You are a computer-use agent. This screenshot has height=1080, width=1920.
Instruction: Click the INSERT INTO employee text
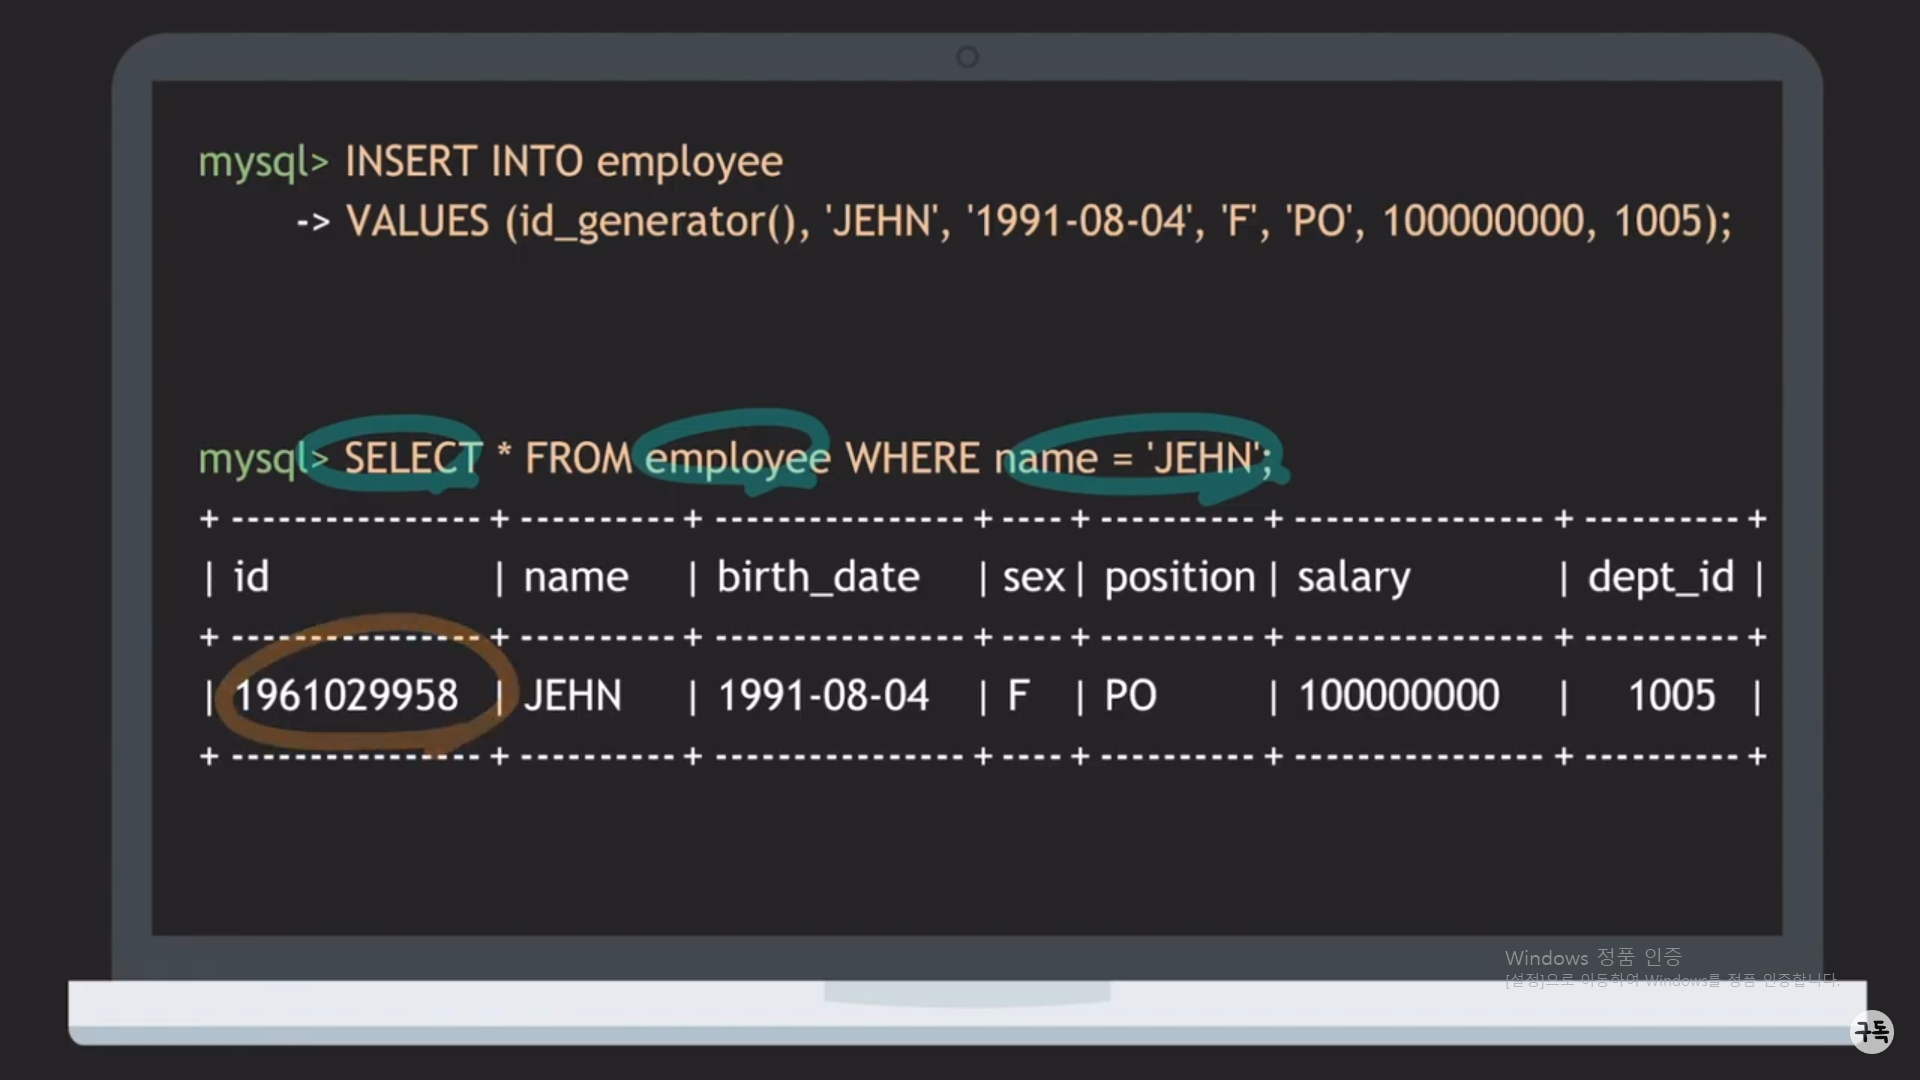[x=563, y=161]
